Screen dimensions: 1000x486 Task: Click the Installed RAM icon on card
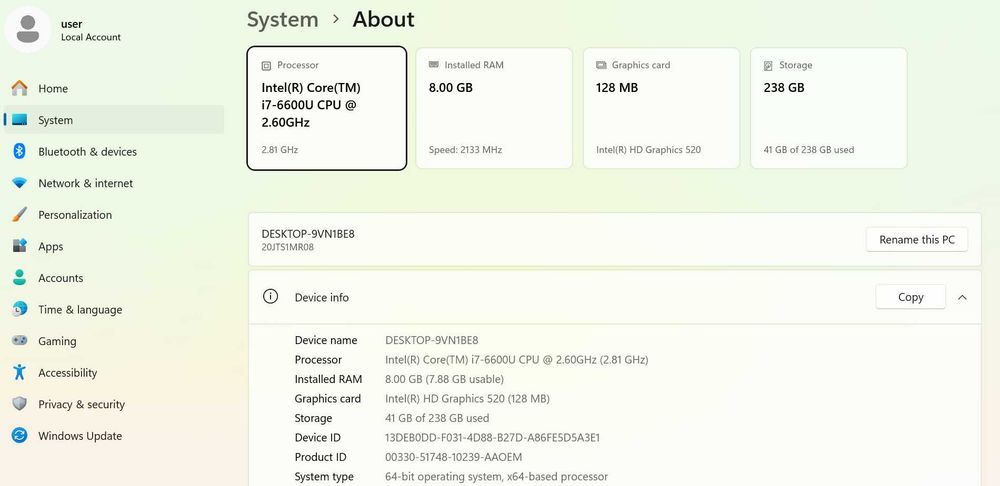[434, 65]
